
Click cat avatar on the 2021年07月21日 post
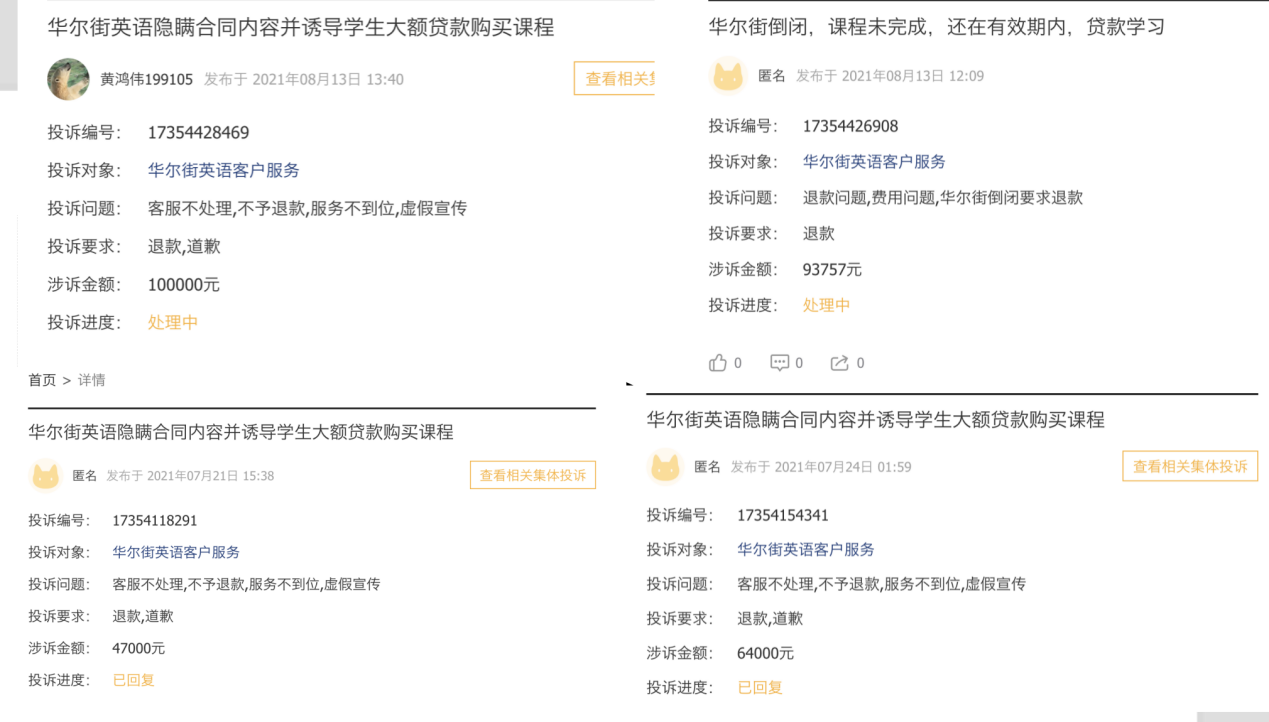(46, 476)
